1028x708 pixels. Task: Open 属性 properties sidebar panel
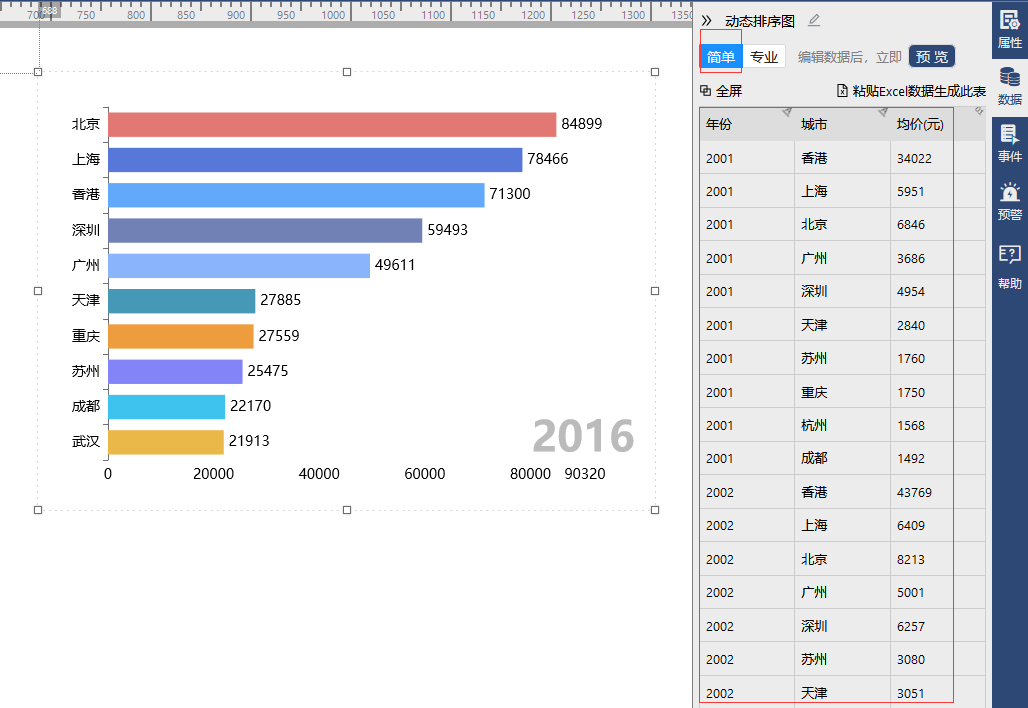[1010, 30]
